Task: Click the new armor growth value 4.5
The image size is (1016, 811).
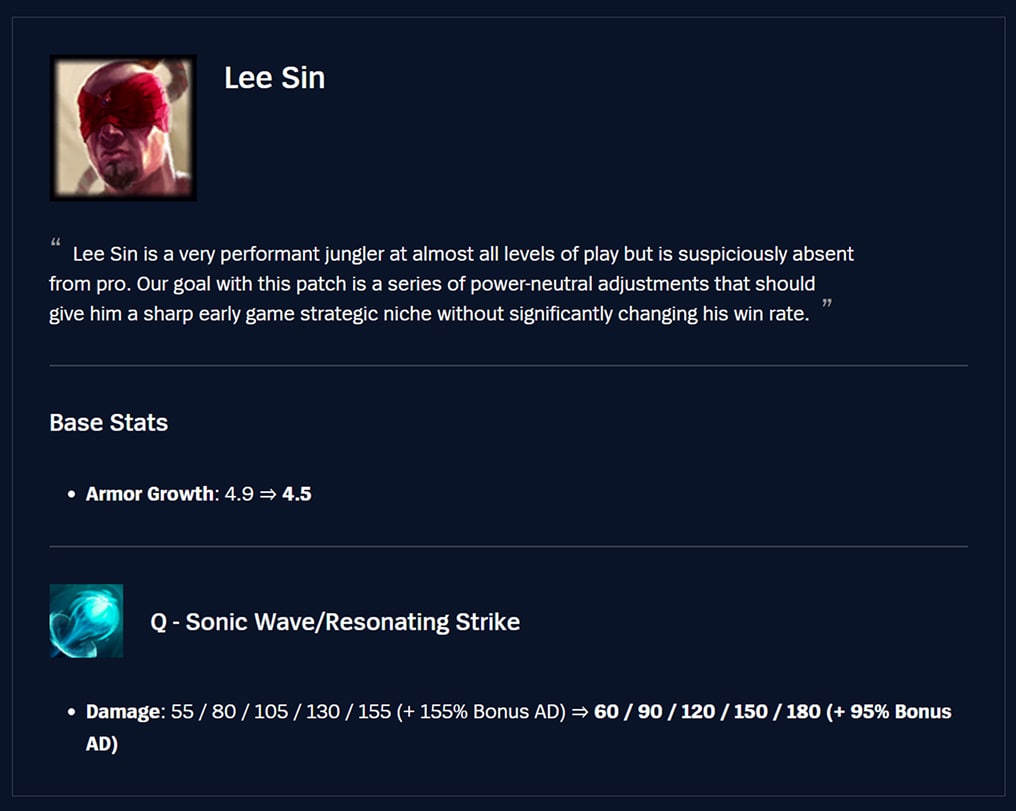Action: [x=297, y=494]
